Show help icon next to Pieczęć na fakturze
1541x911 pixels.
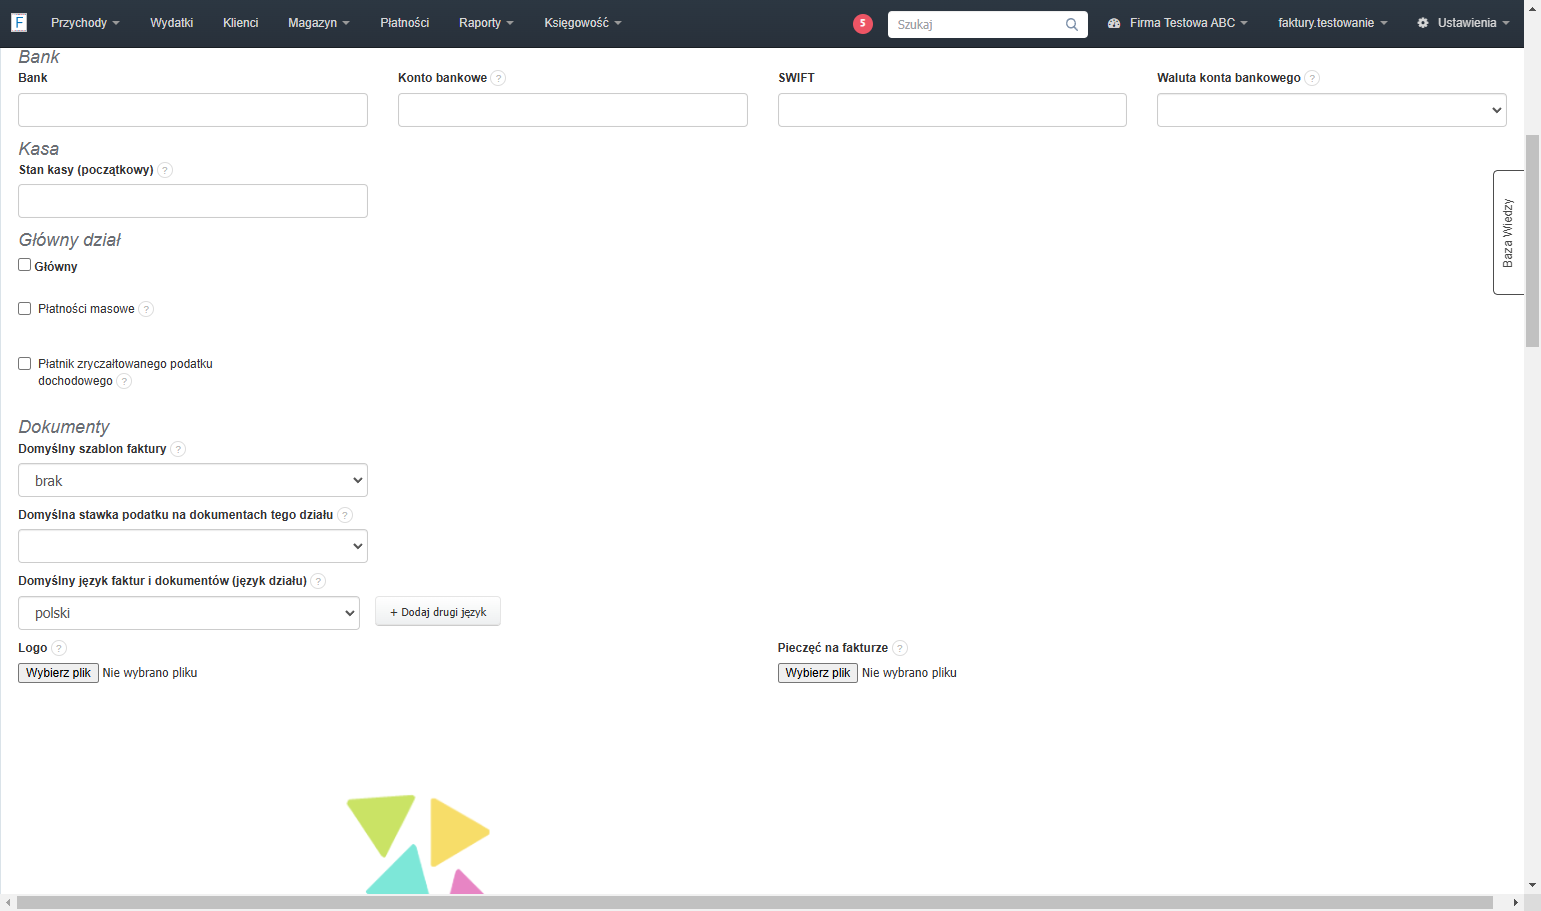click(900, 648)
